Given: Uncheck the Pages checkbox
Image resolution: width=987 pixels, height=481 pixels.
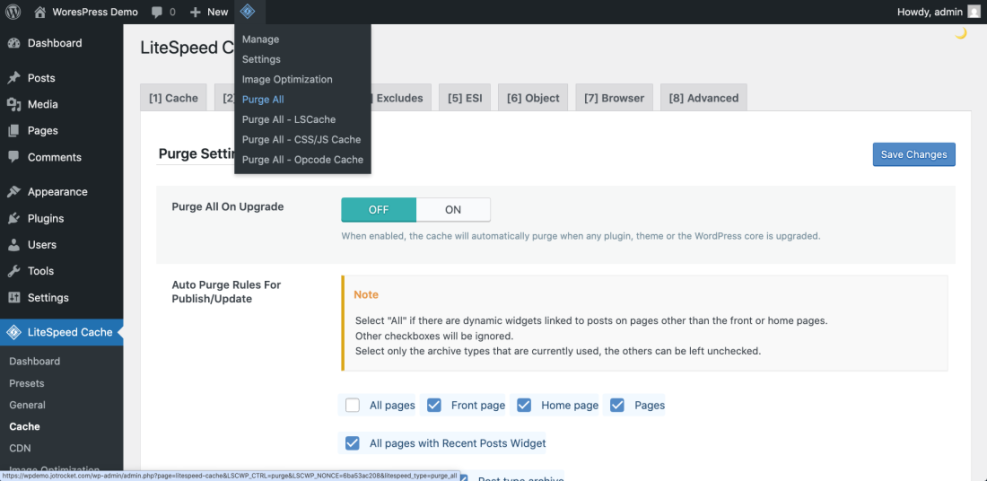Looking at the screenshot, I should click(x=617, y=405).
